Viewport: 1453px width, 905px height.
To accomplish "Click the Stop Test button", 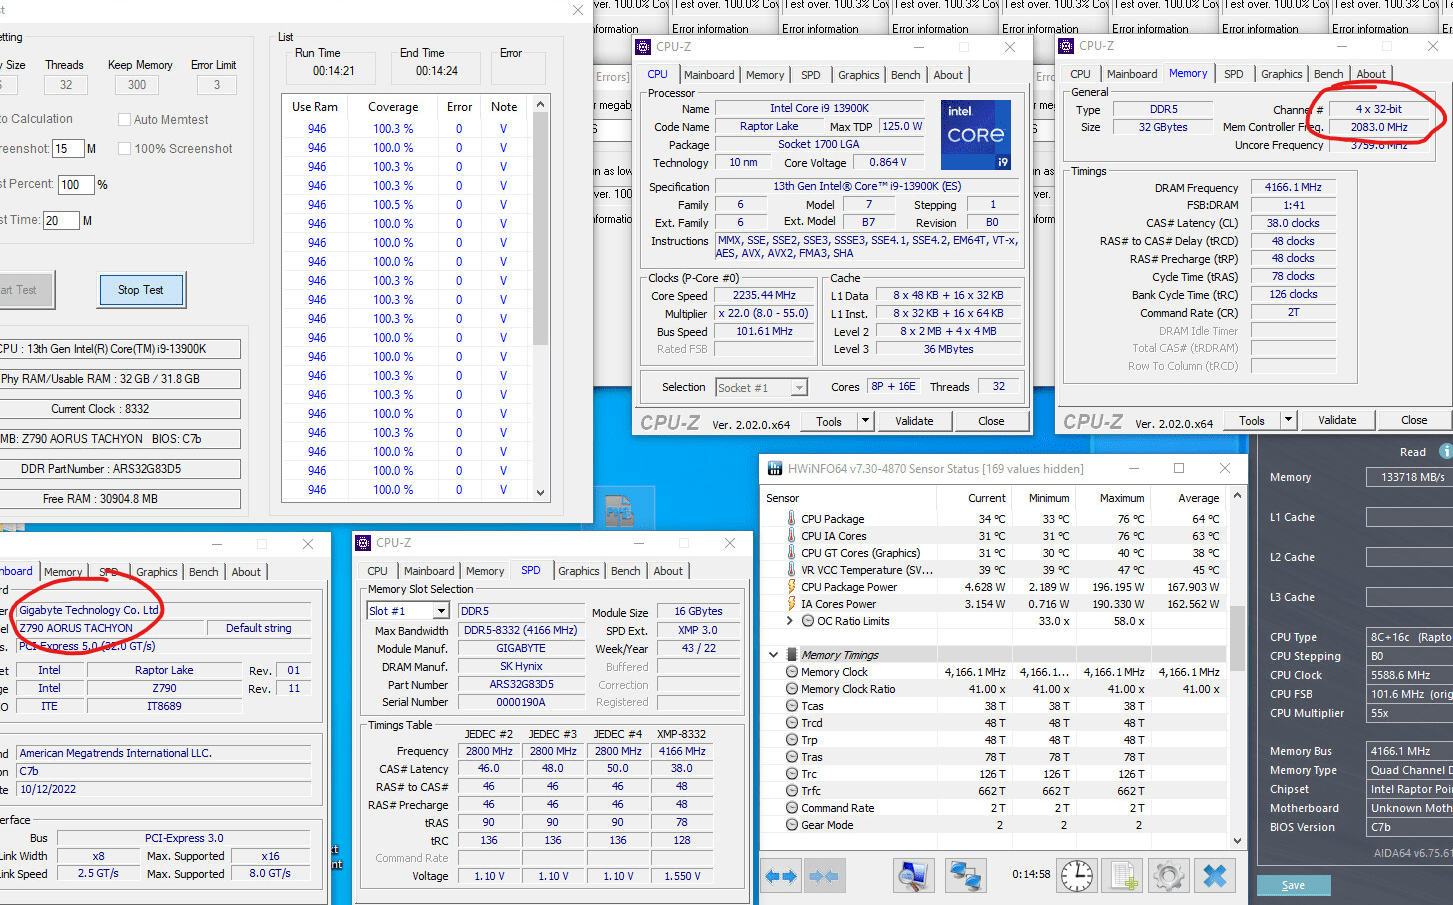I will click(x=141, y=290).
